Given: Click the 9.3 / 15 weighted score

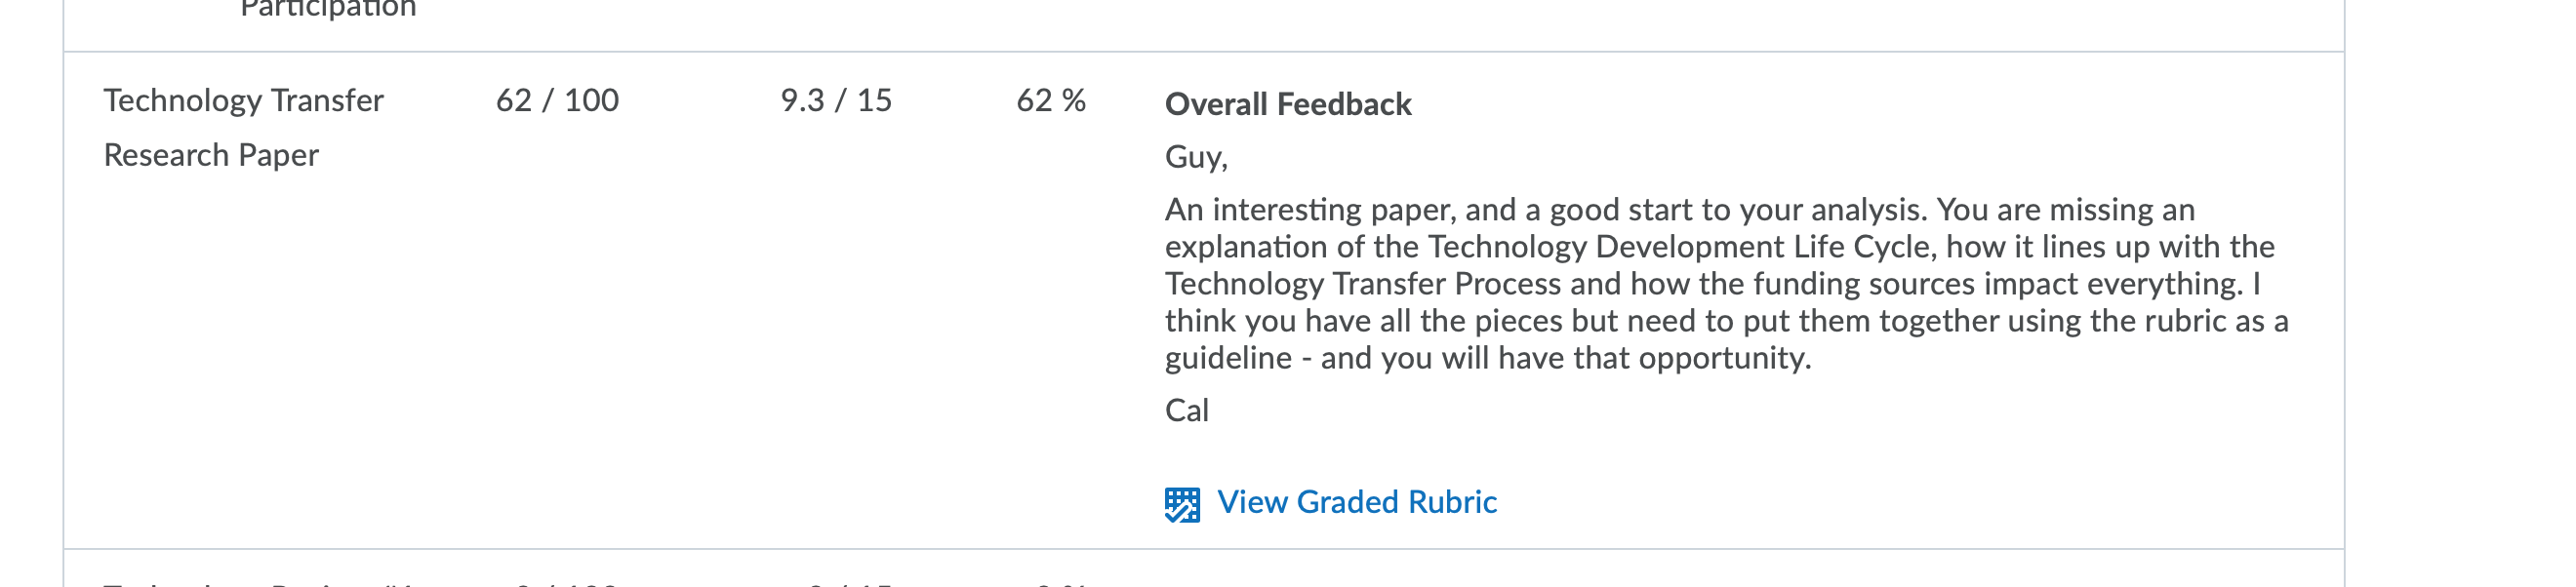Looking at the screenshot, I should [836, 100].
